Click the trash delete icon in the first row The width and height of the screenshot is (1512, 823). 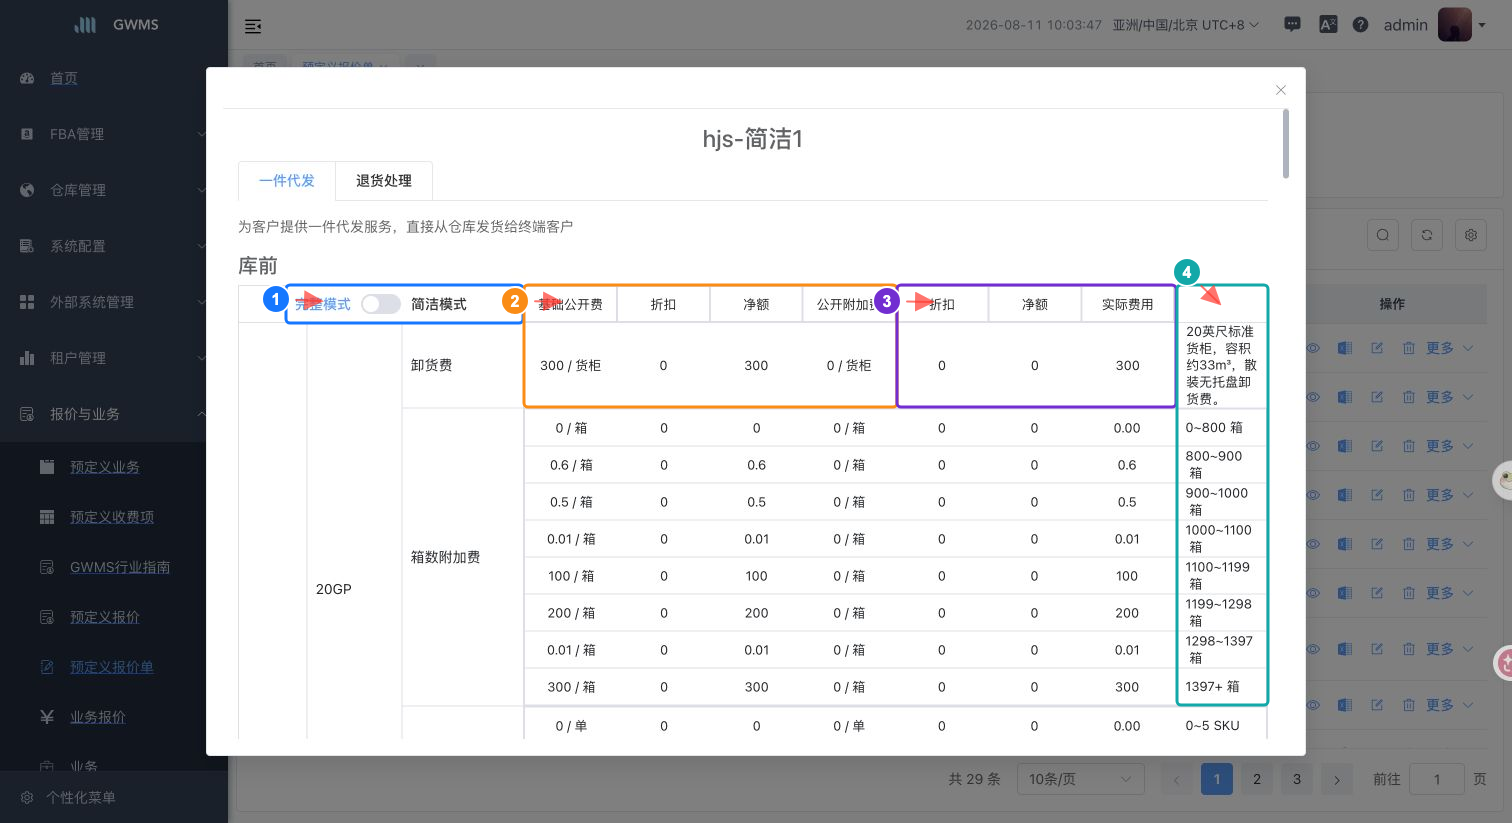tap(1408, 348)
